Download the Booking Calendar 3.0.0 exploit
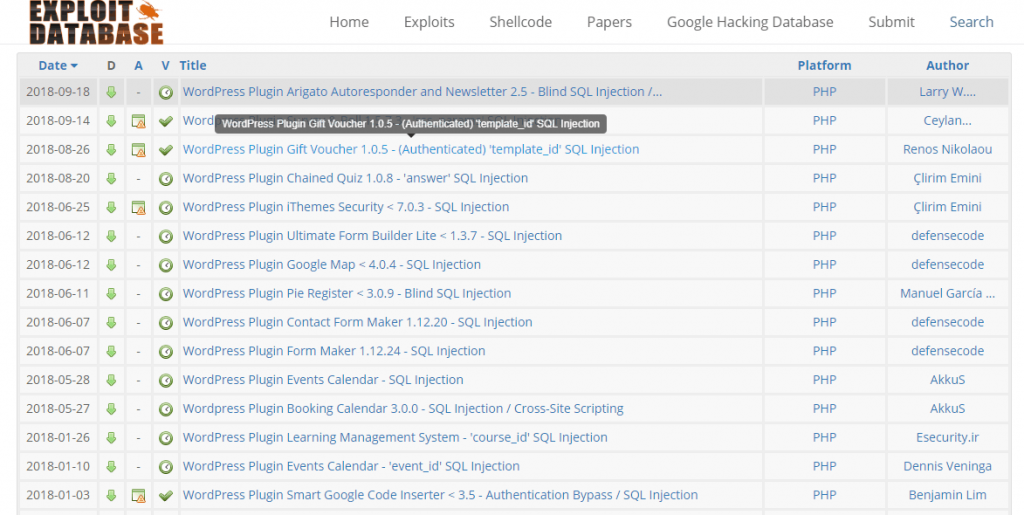The image size is (1024, 515). (111, 409)
